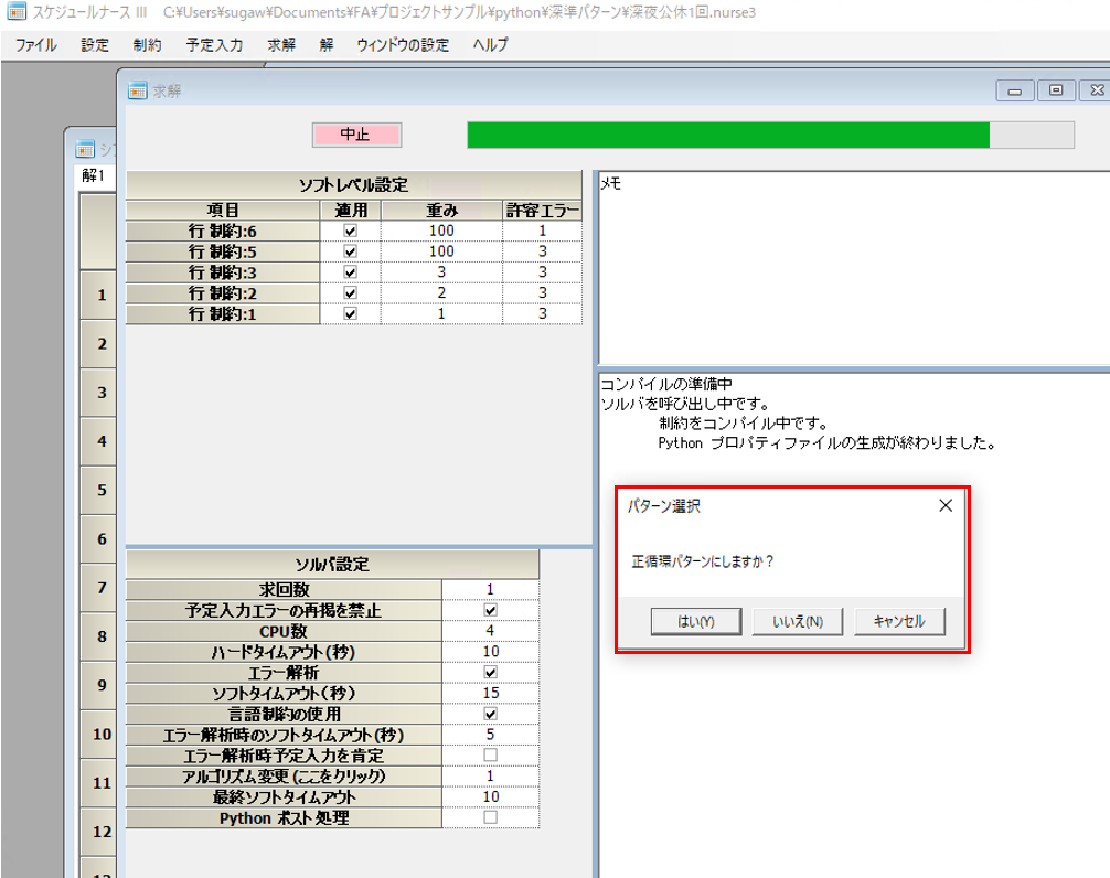Minimize the 求解 child window

point(1015,91)
